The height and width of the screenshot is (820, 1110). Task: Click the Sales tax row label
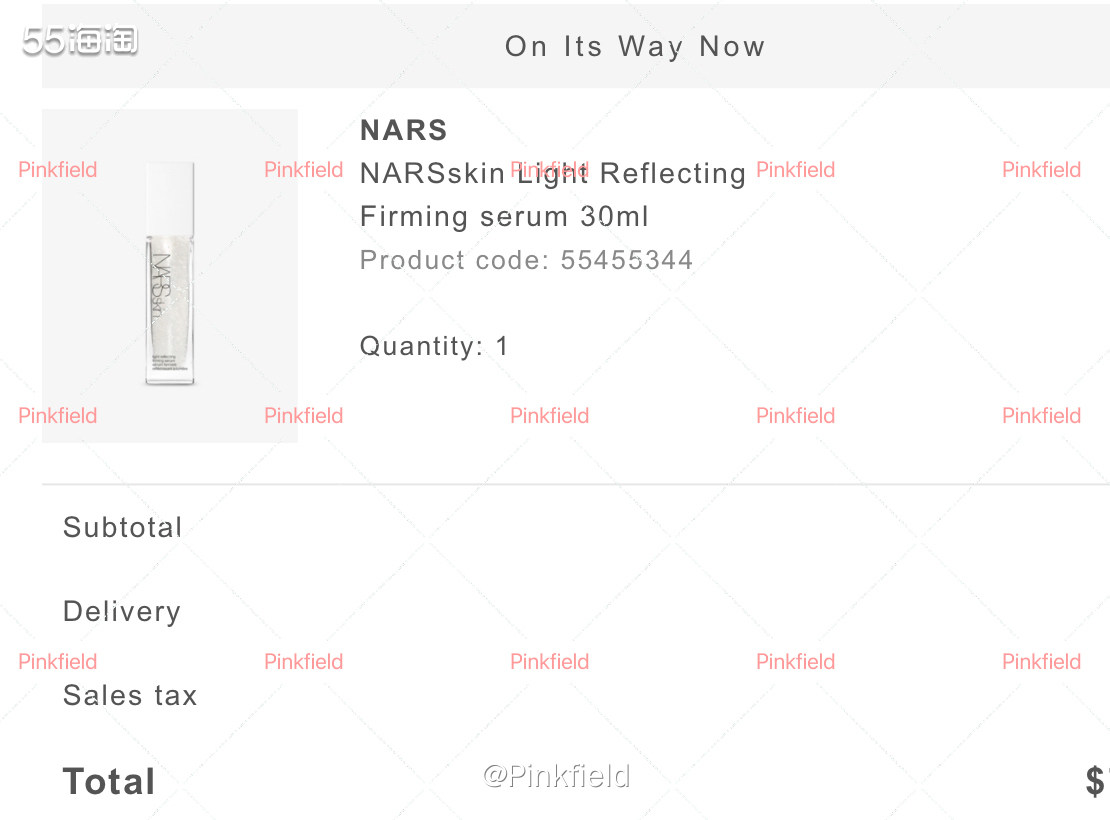[x=130, y=695]
